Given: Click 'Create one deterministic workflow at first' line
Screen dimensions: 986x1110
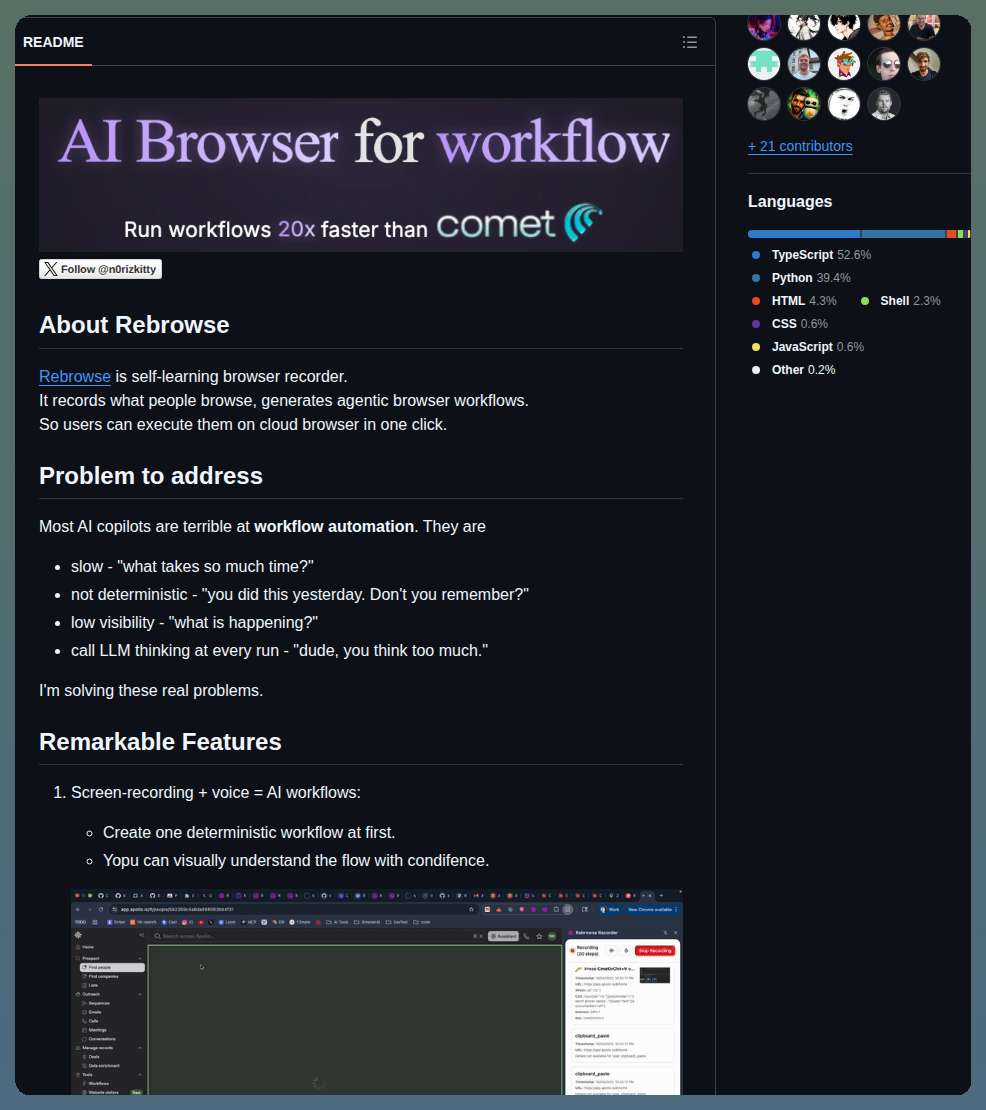Looking at the screenshot, I should tap(249, 832).
